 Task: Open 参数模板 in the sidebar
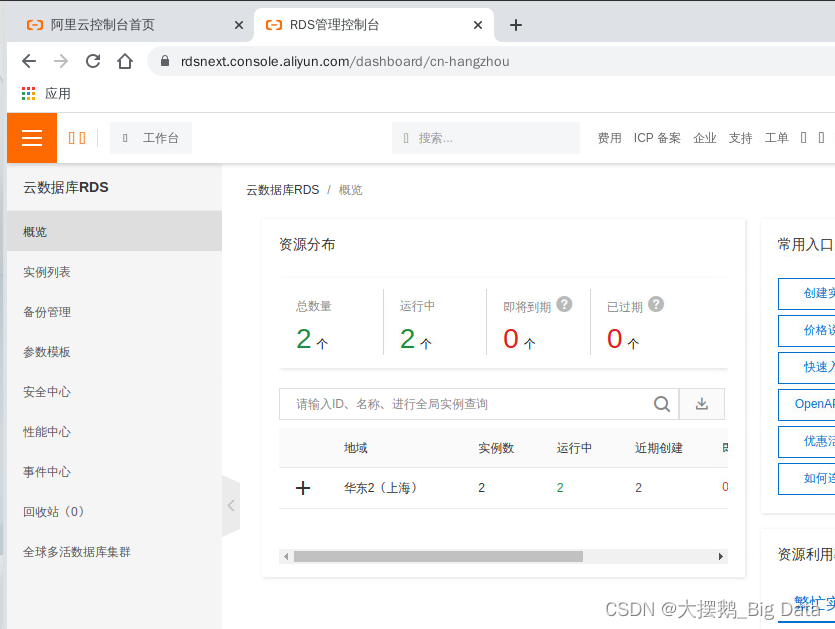click(114, 352)
